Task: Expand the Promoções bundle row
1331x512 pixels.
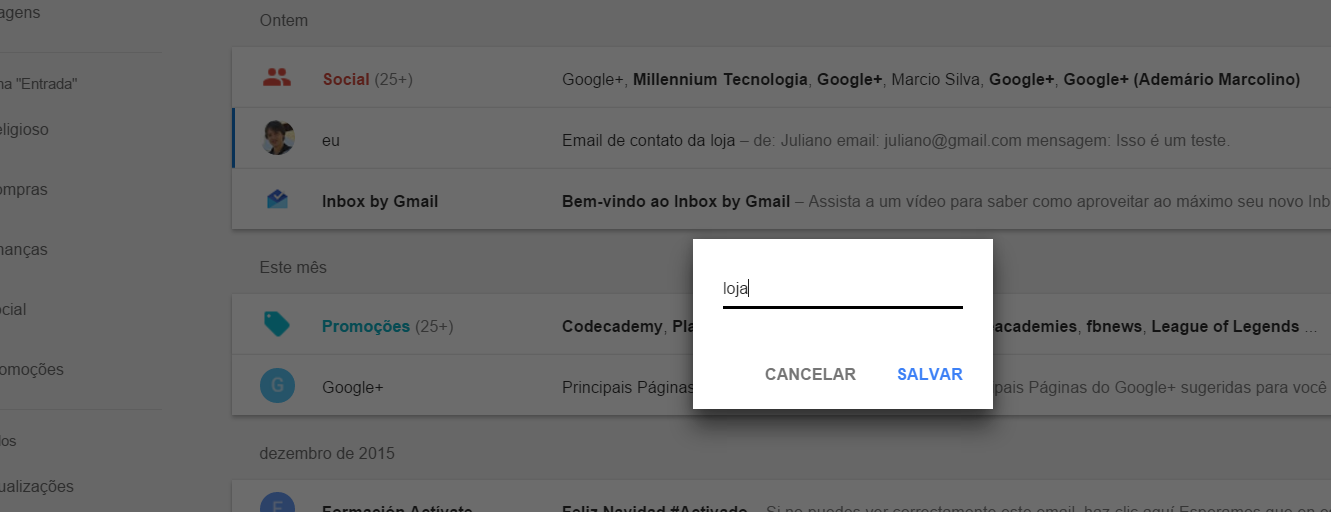Action: pyautogui.click(x=781, y=325)
